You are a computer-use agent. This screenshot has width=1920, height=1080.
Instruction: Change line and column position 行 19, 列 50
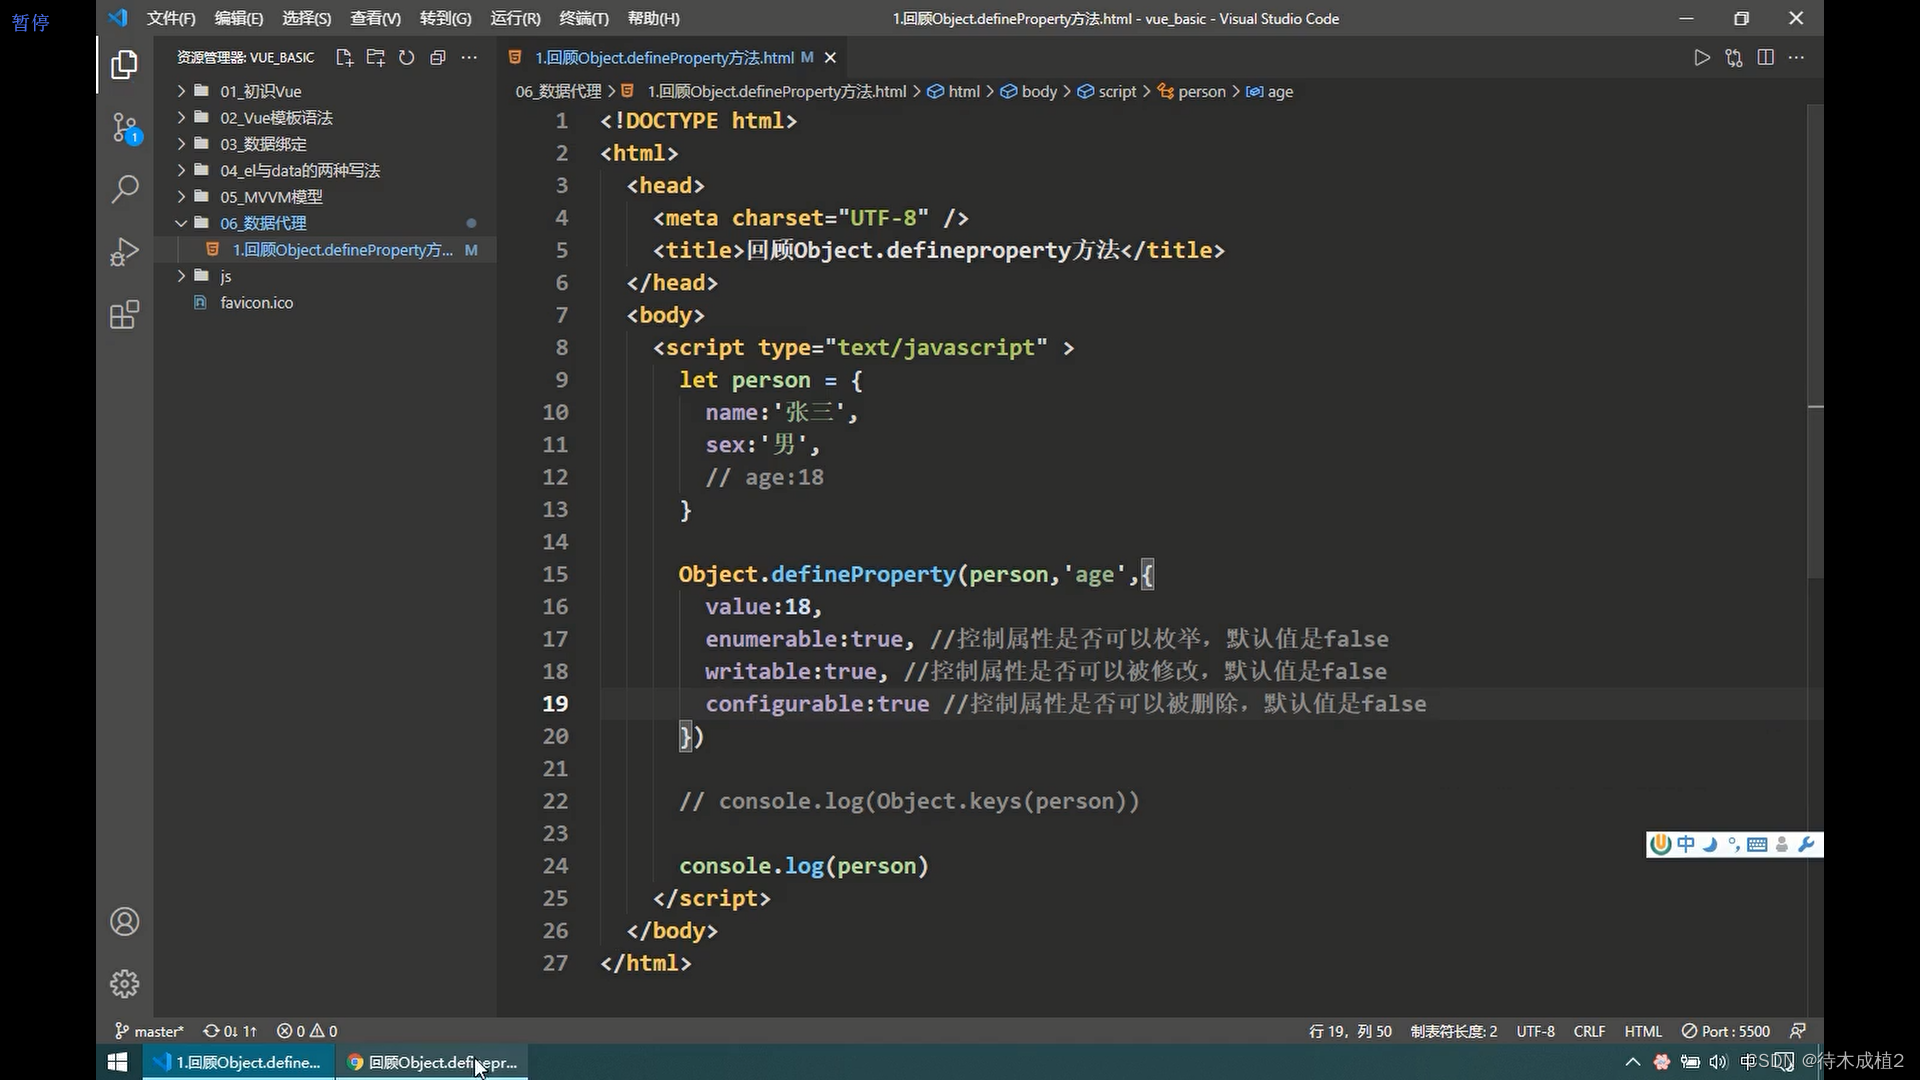pos(1350,1031)
